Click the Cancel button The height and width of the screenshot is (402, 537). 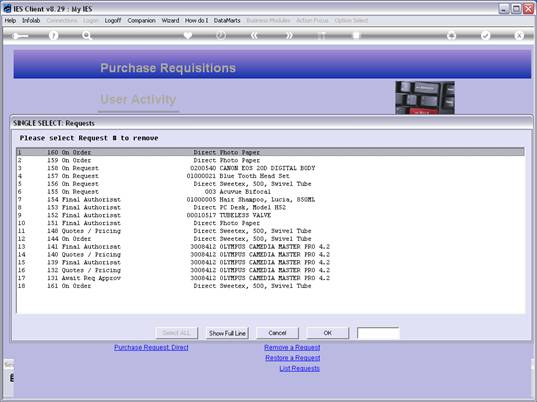[x=277, y=333]
